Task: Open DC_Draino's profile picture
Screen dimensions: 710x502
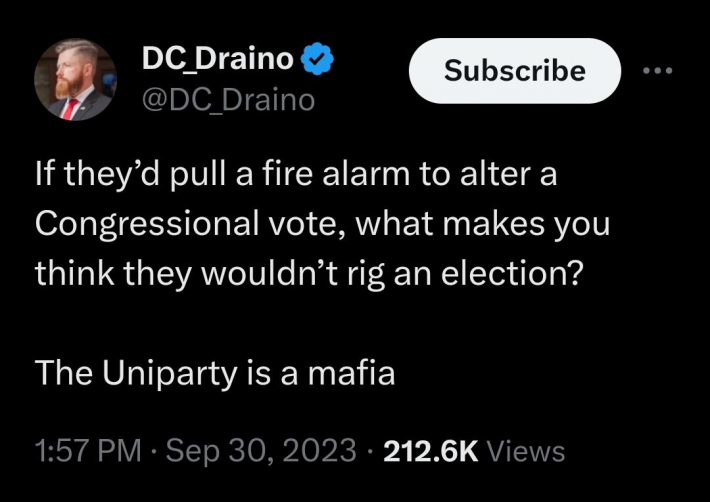Action: pyautogui.click(x=74, y=80)
